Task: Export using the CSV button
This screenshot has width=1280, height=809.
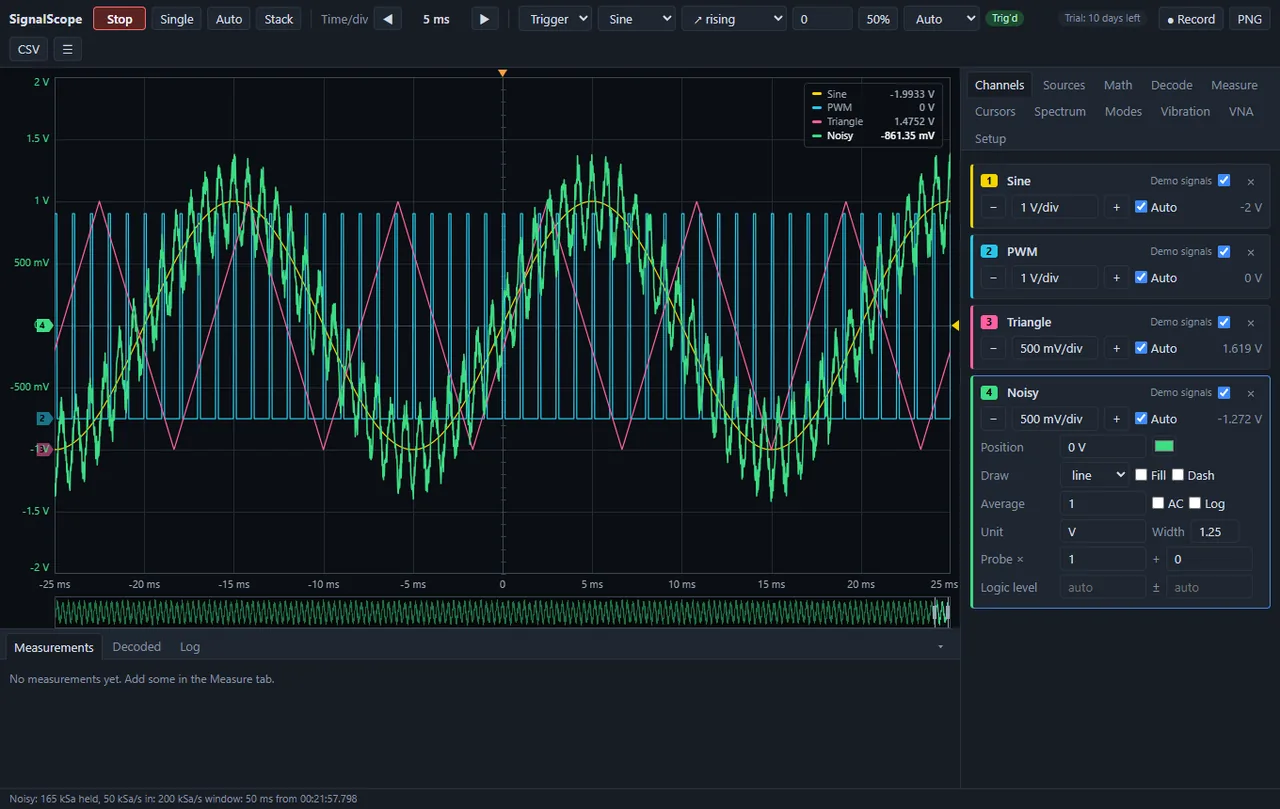Action: [29, 49]
